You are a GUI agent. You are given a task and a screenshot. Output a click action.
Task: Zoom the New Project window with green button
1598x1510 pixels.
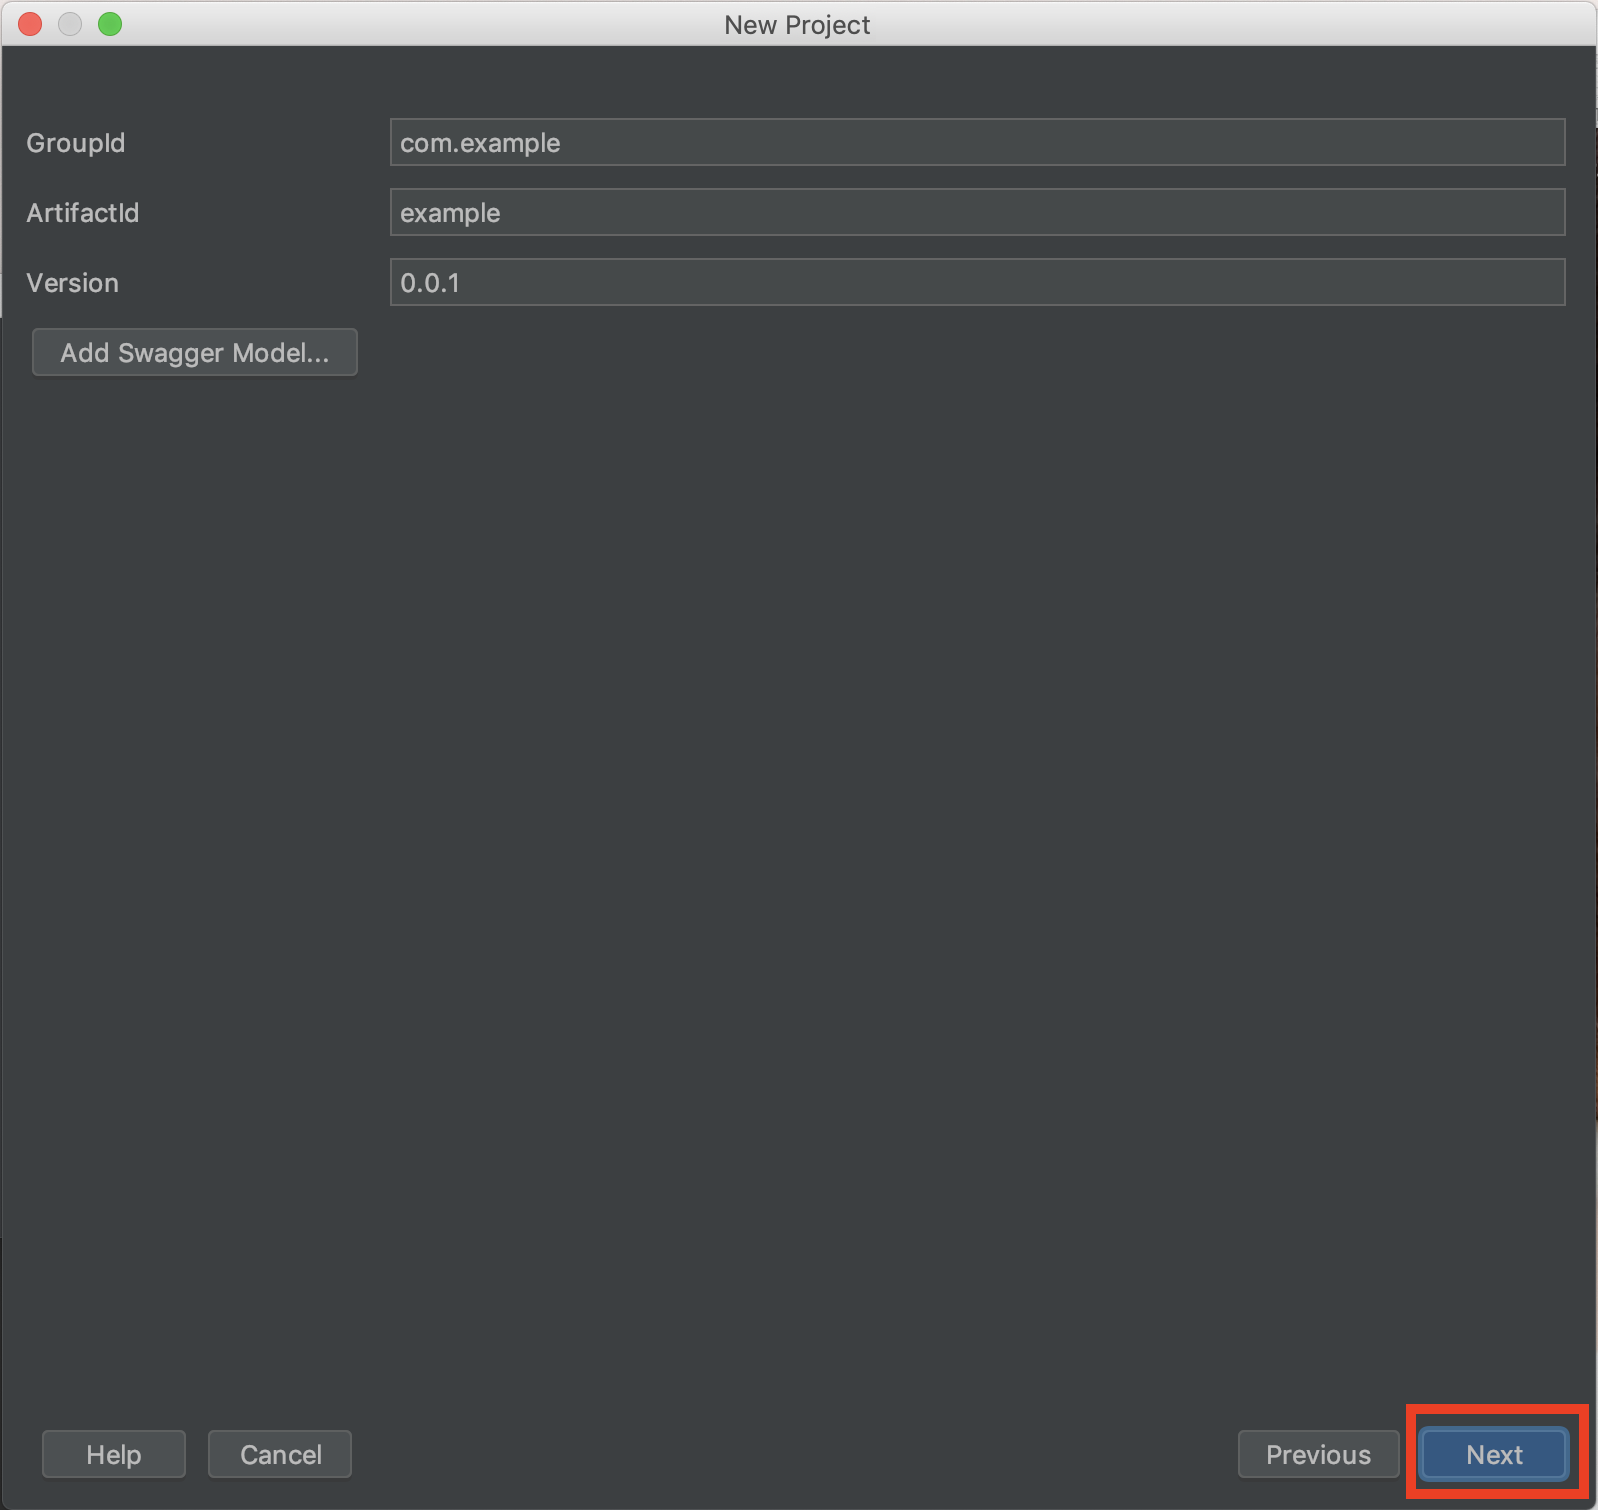(110, 24)
